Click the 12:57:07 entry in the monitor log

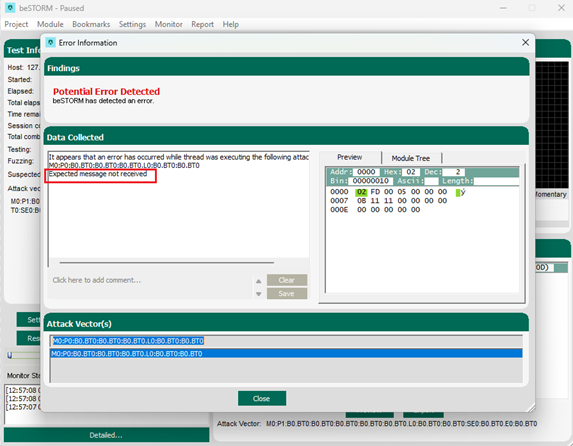pos(23,407)
